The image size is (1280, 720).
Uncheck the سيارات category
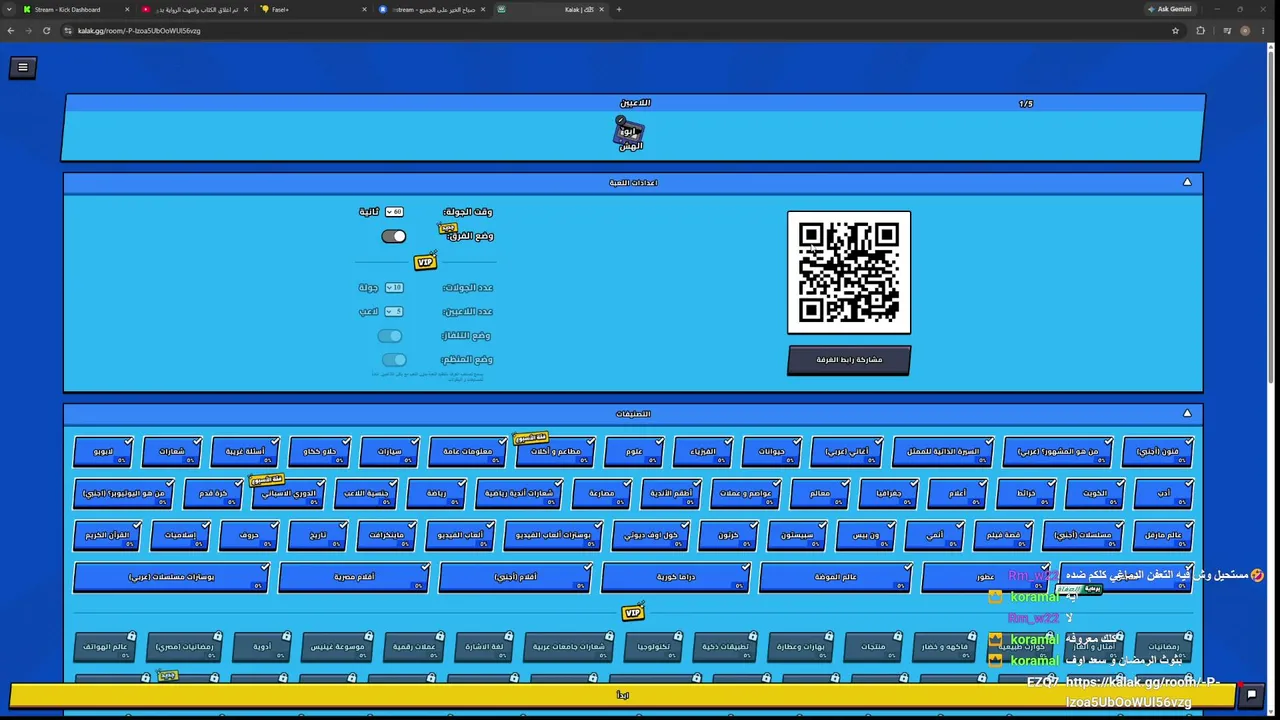(x=390, y=452)
